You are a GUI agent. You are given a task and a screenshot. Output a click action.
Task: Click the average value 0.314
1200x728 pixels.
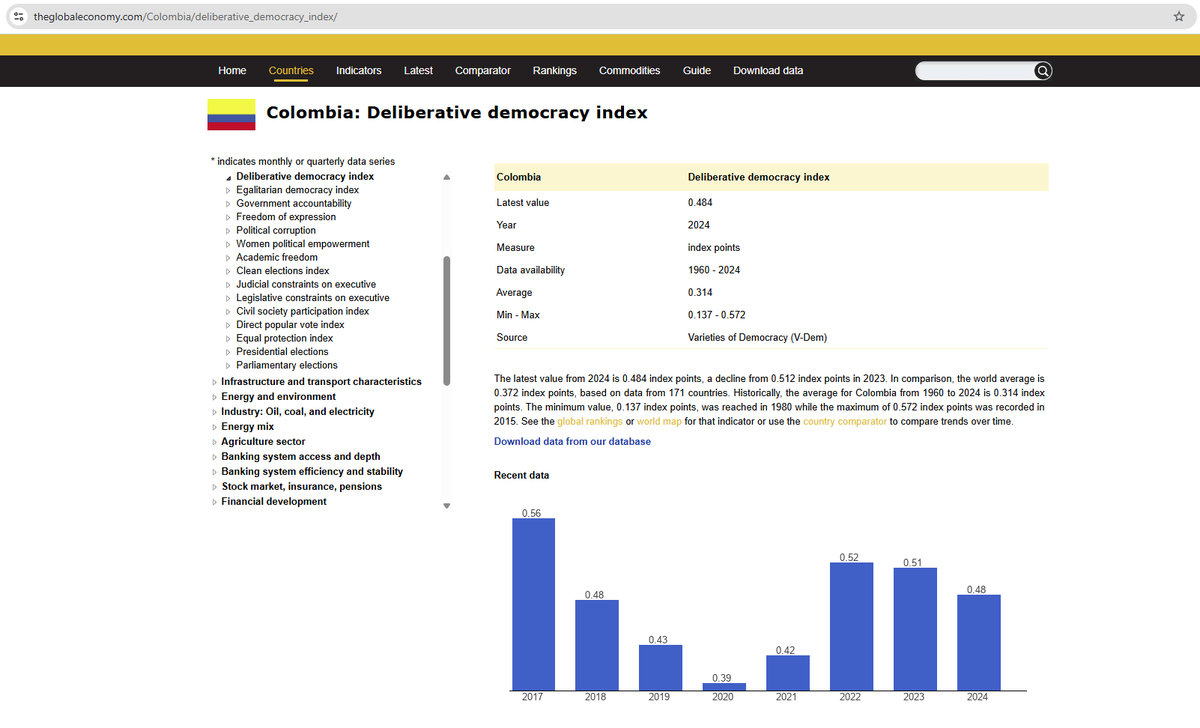click(x=700, y=292)
